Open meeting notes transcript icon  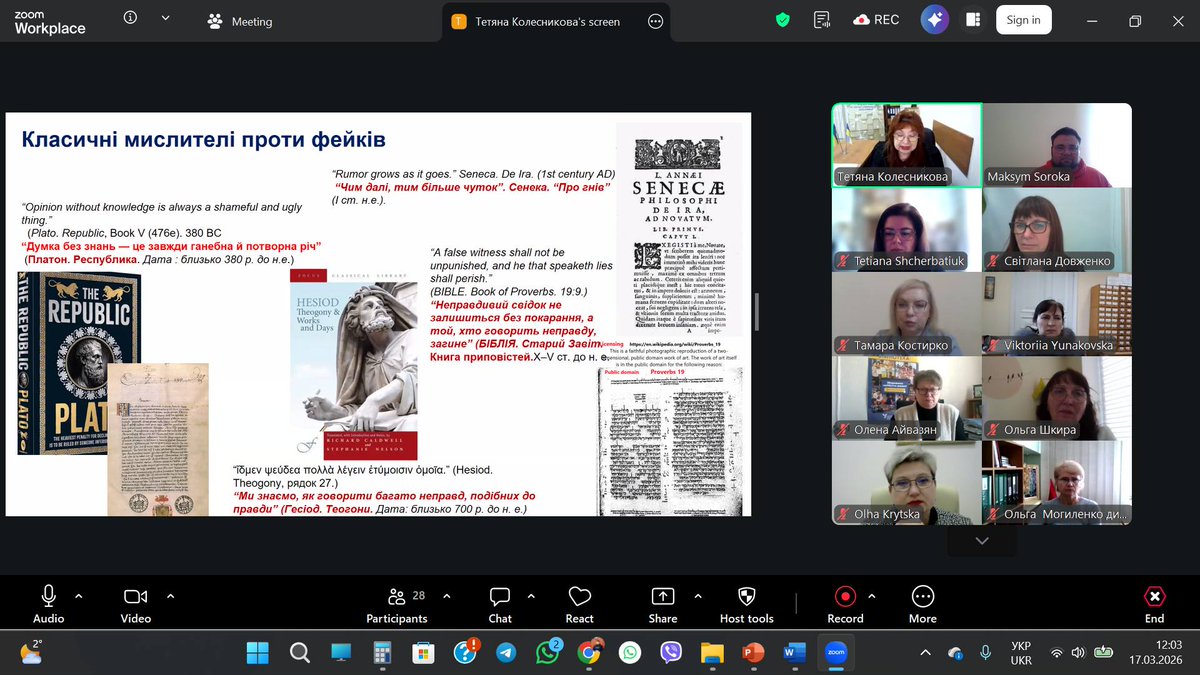822,20
